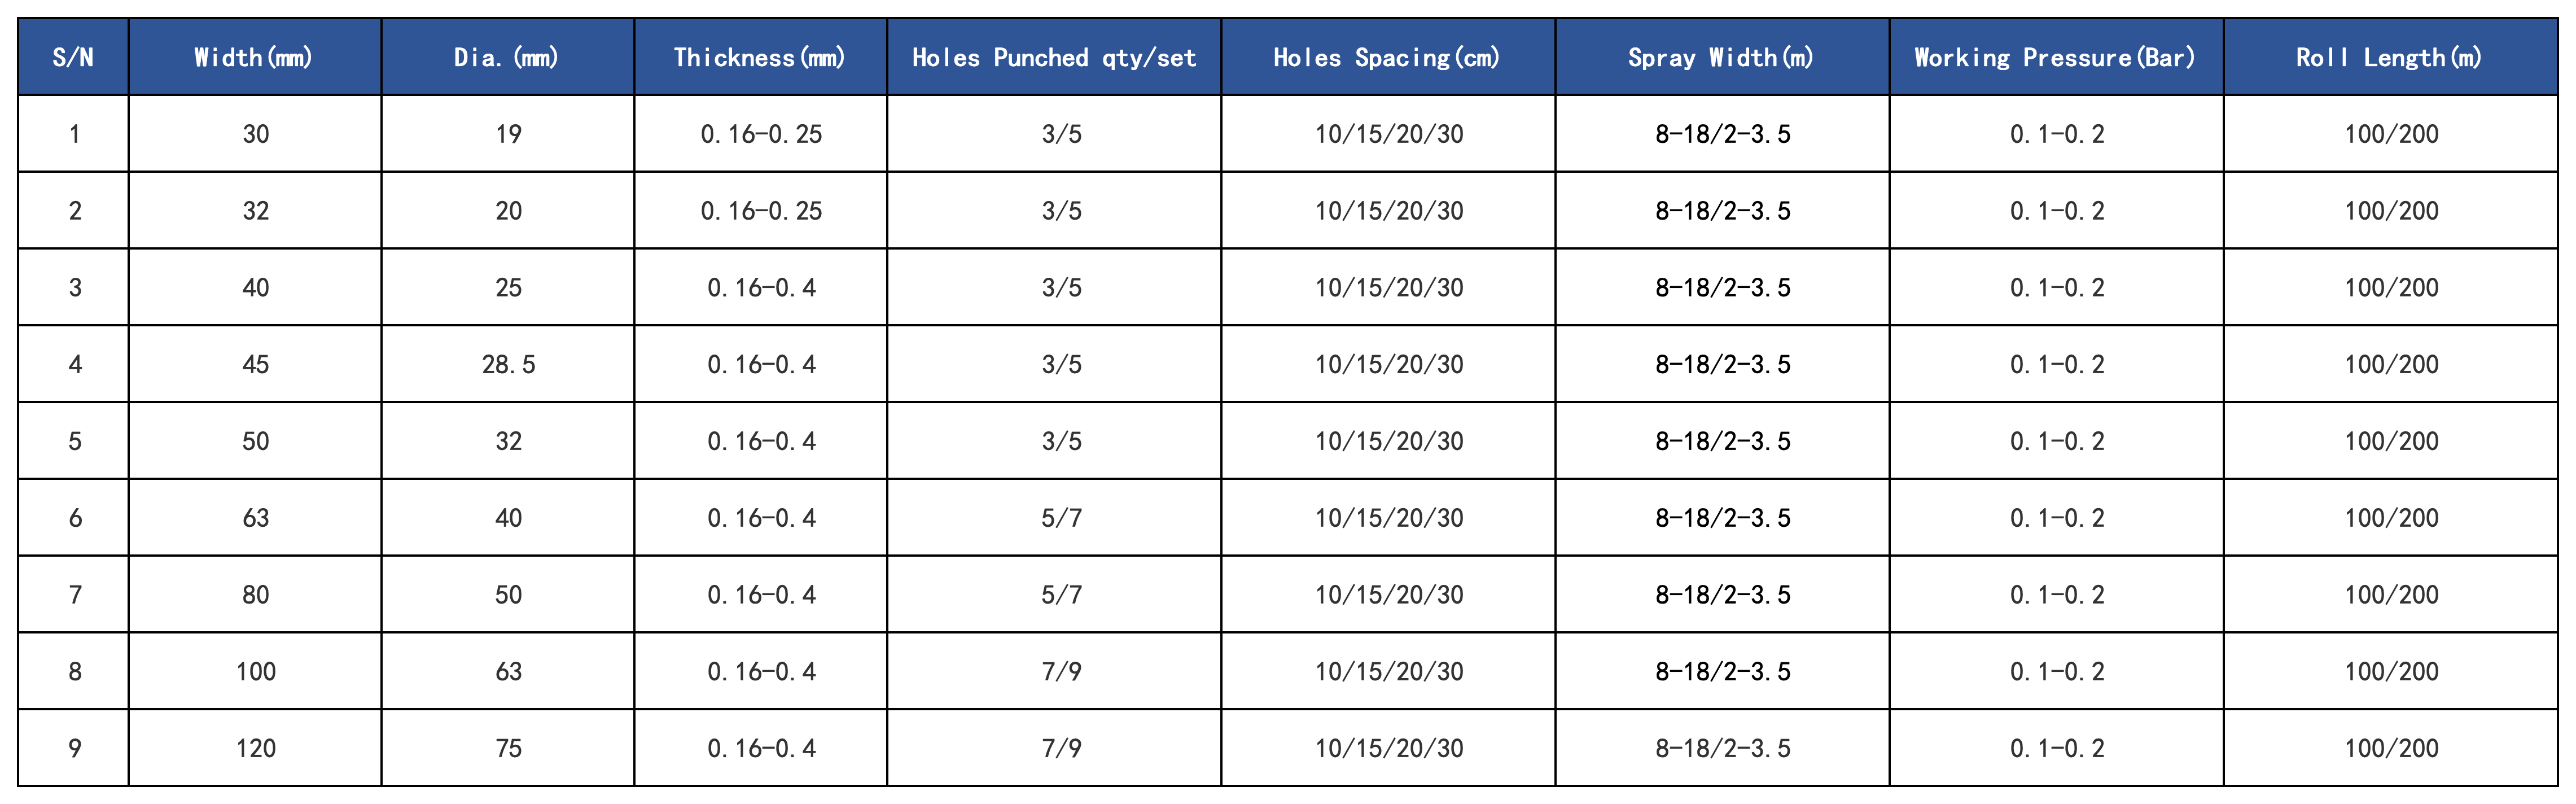Select the 28.5 diameter cell
The width and height of the screenshot is (2576, 804).
508,364
